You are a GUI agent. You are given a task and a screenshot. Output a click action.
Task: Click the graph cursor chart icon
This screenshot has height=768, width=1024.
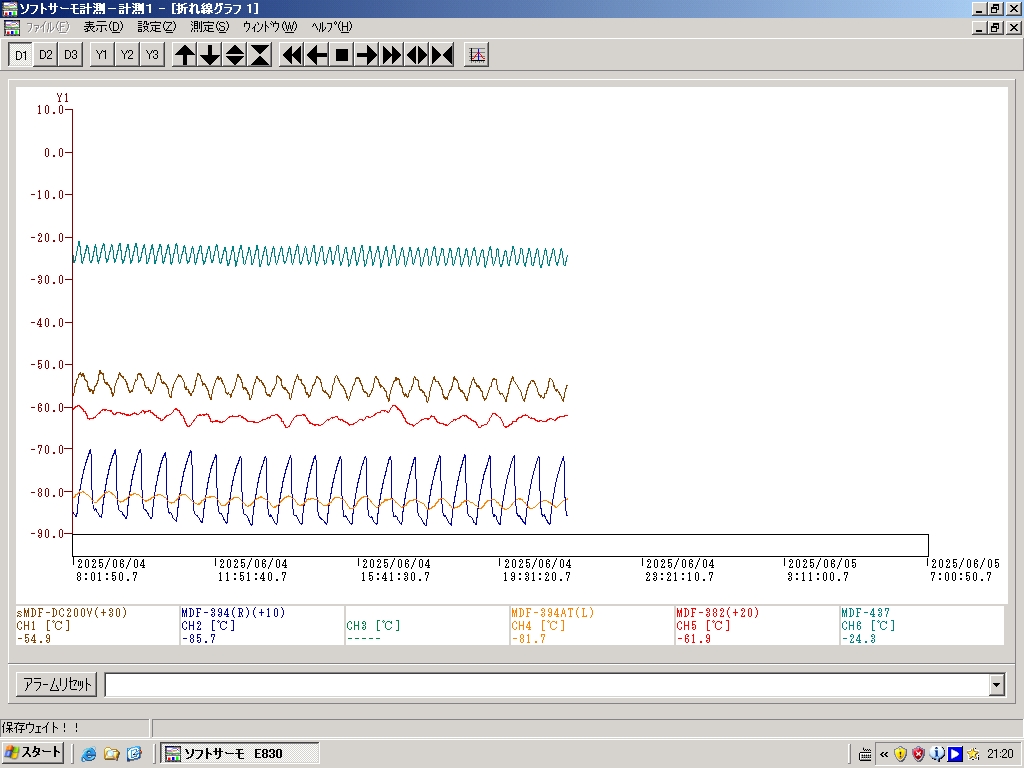(477, 55)
